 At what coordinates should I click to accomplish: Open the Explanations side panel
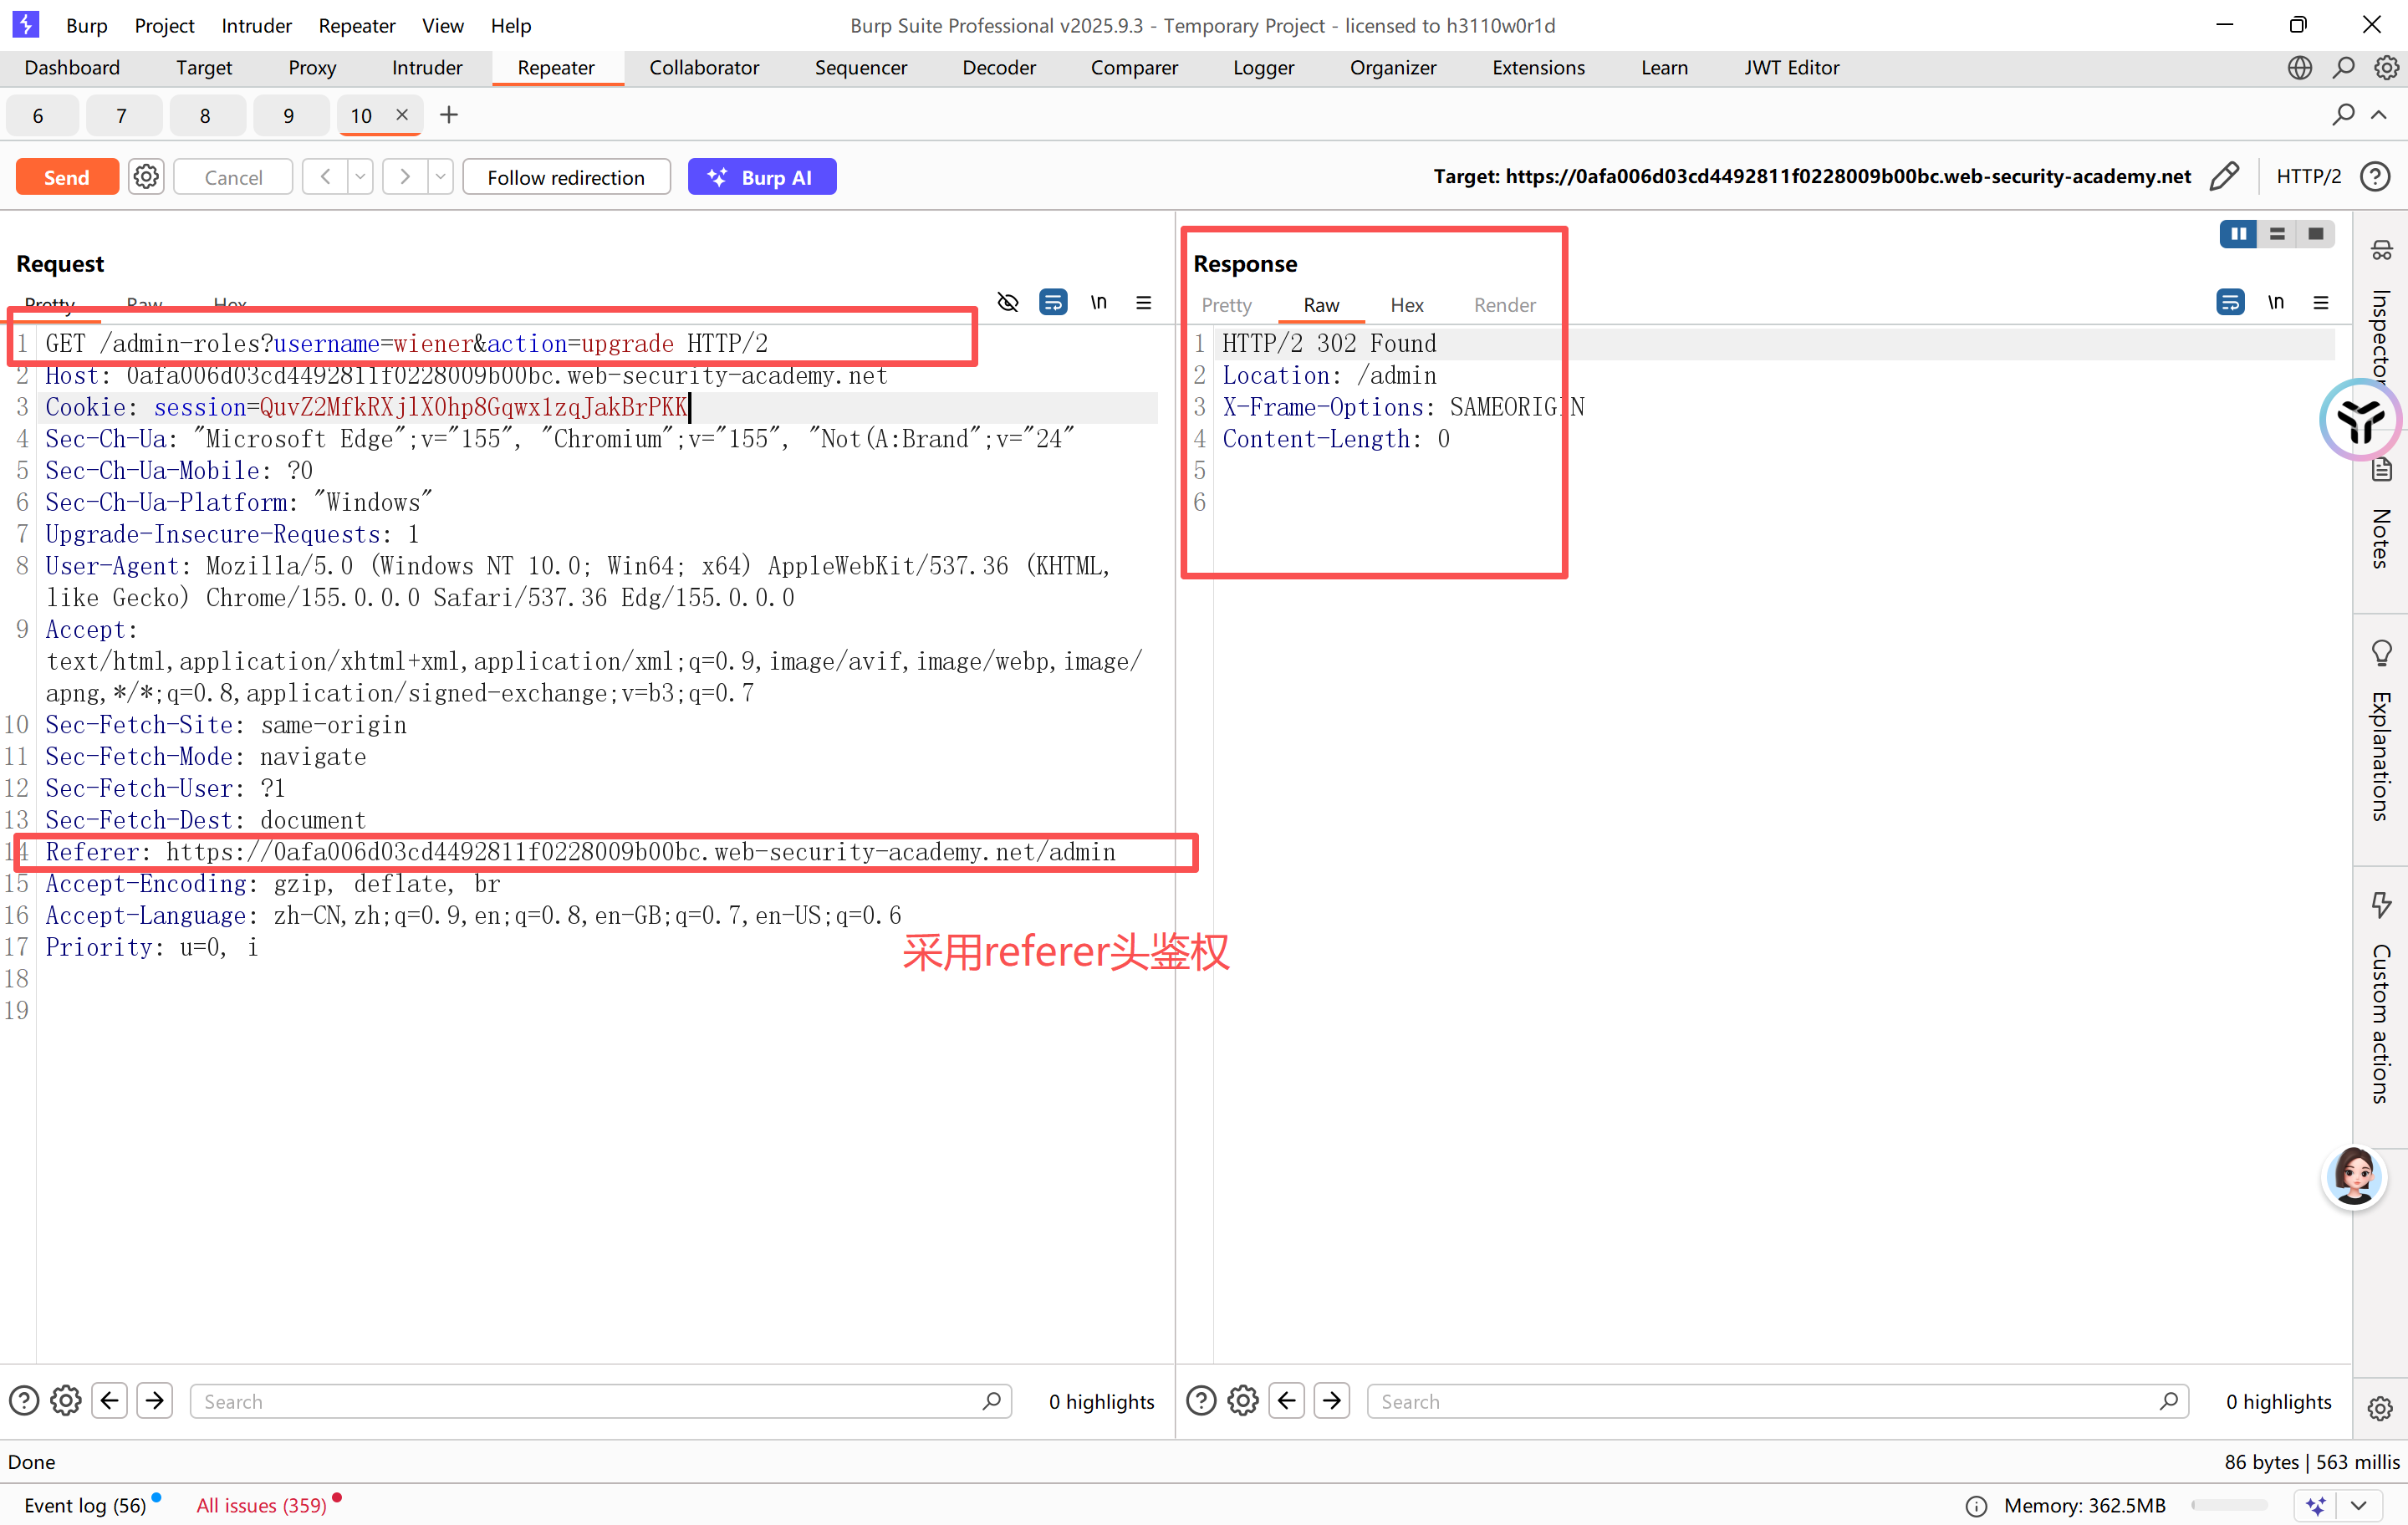click(x=2380, y=732)
